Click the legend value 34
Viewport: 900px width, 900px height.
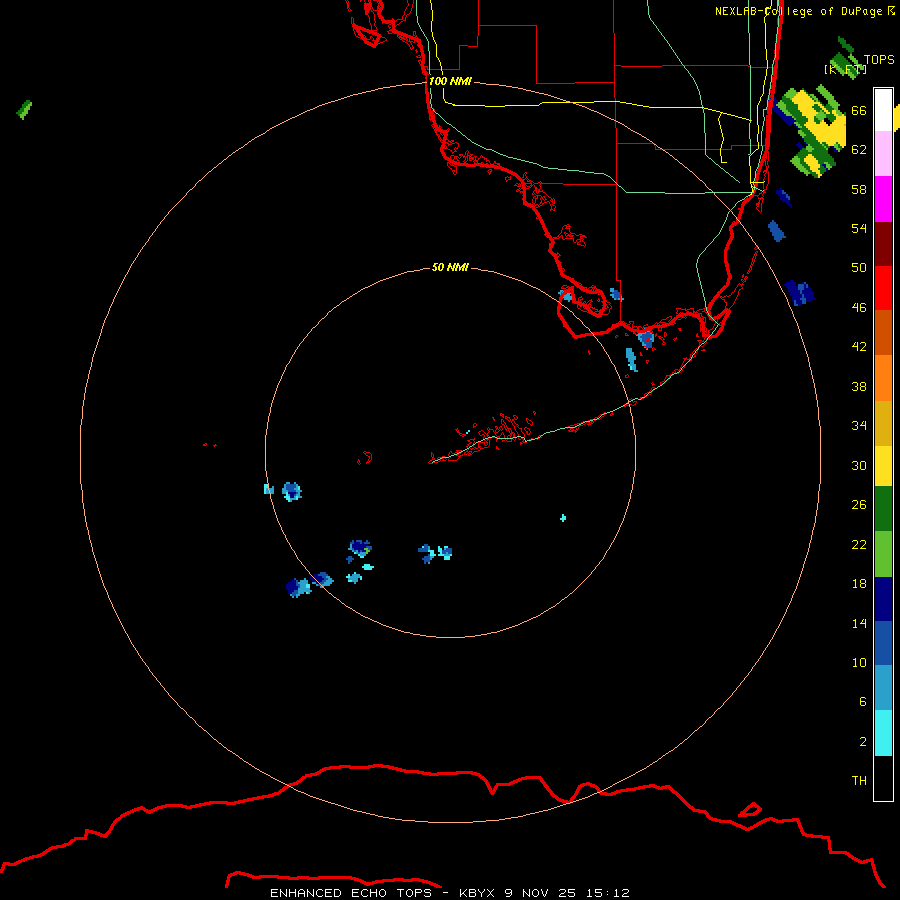point(859,426)
